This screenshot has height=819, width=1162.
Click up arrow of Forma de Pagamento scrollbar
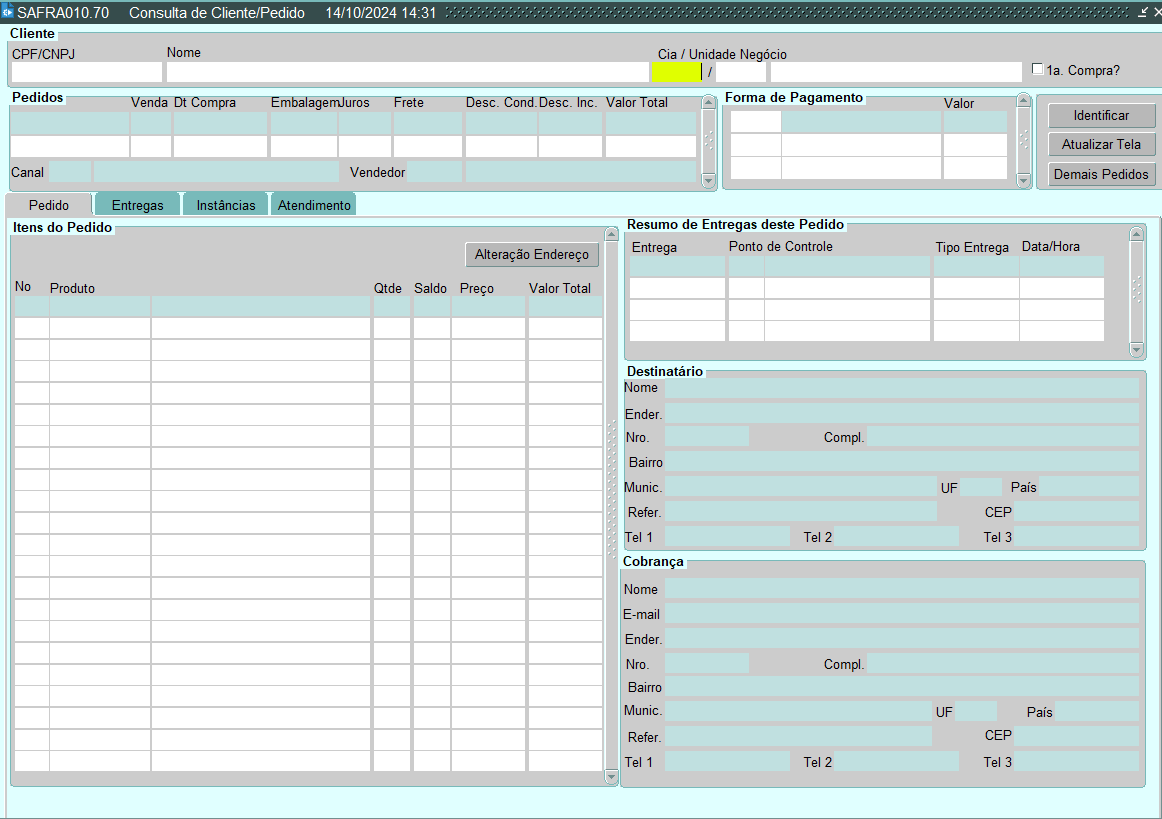(1023, 101)
